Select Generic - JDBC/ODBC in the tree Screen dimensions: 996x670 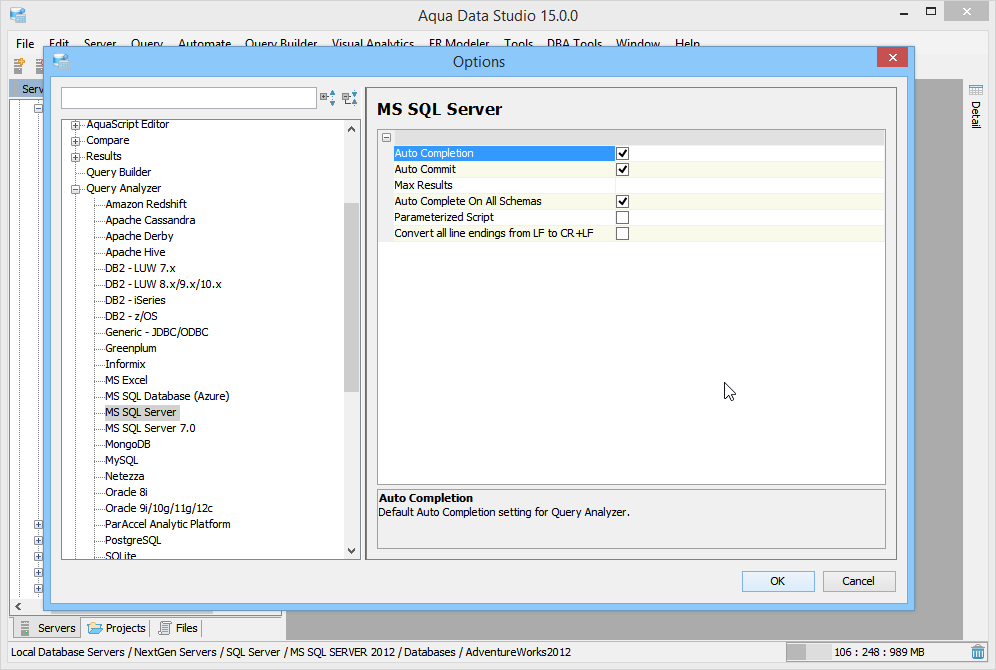pyautogui.click(x=157, y=332)
